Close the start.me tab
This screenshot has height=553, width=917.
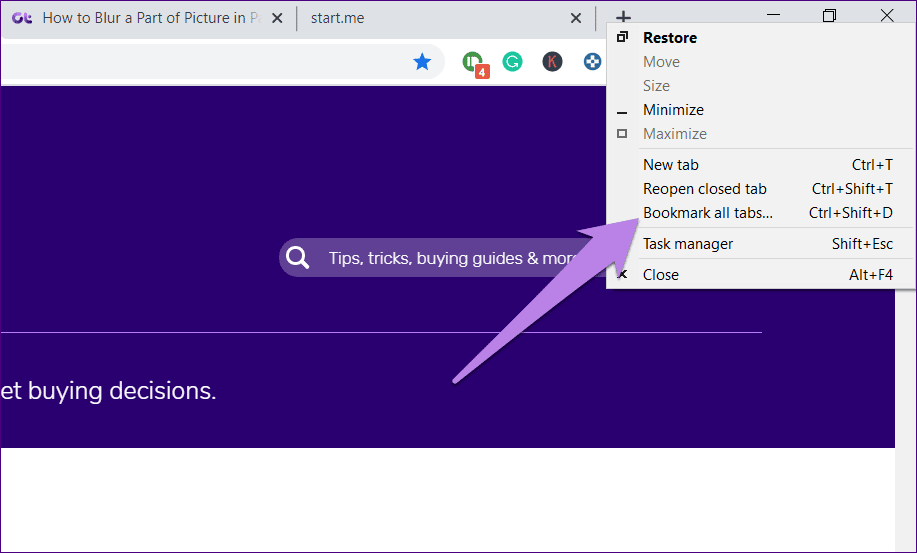tap(575, 18)
